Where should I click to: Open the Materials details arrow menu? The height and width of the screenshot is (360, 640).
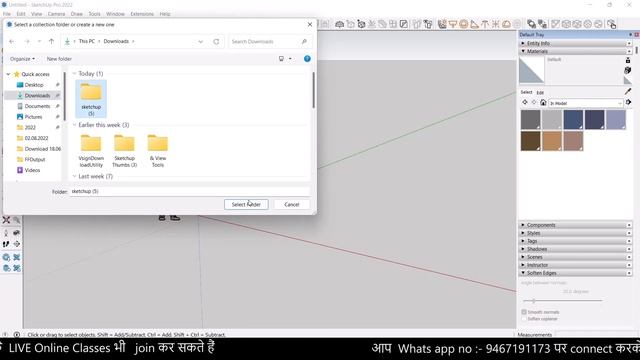629,102
